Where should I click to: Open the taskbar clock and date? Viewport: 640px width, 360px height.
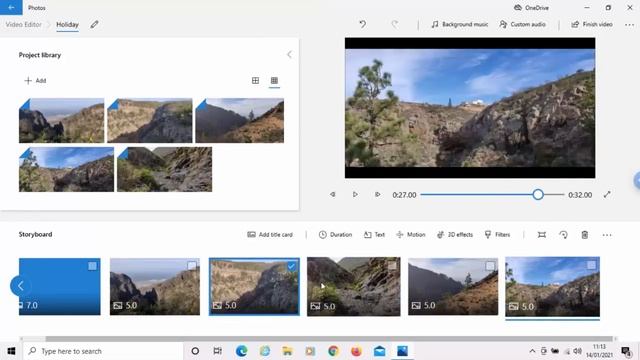point(600,351)
